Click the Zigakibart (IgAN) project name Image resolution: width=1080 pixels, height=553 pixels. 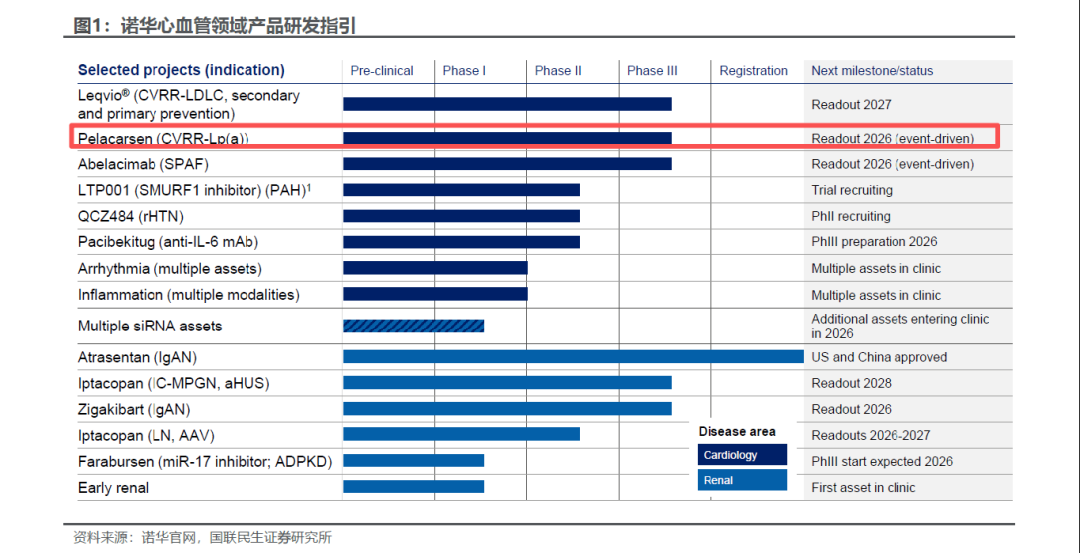pyautogui.click(x=134, y=409)
